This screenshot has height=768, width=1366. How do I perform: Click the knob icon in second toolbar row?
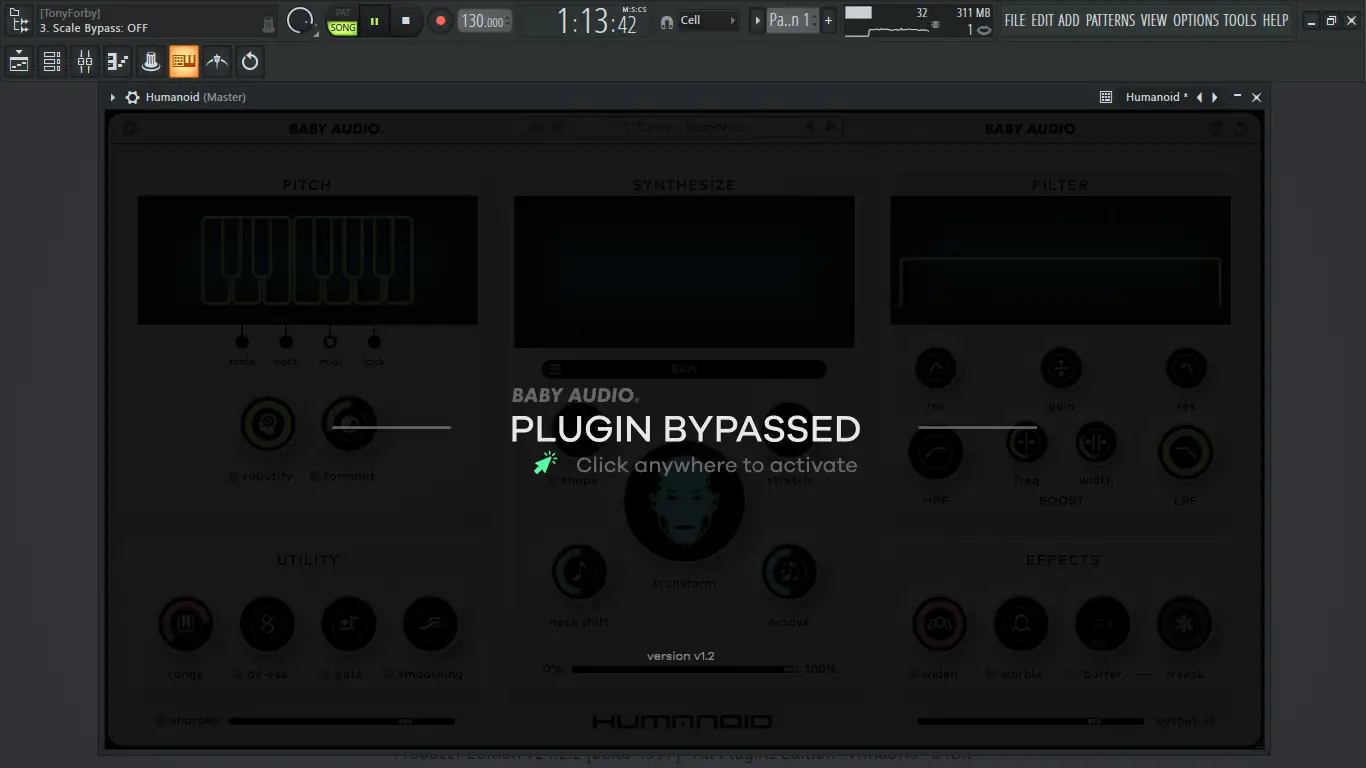click(151, 62)
